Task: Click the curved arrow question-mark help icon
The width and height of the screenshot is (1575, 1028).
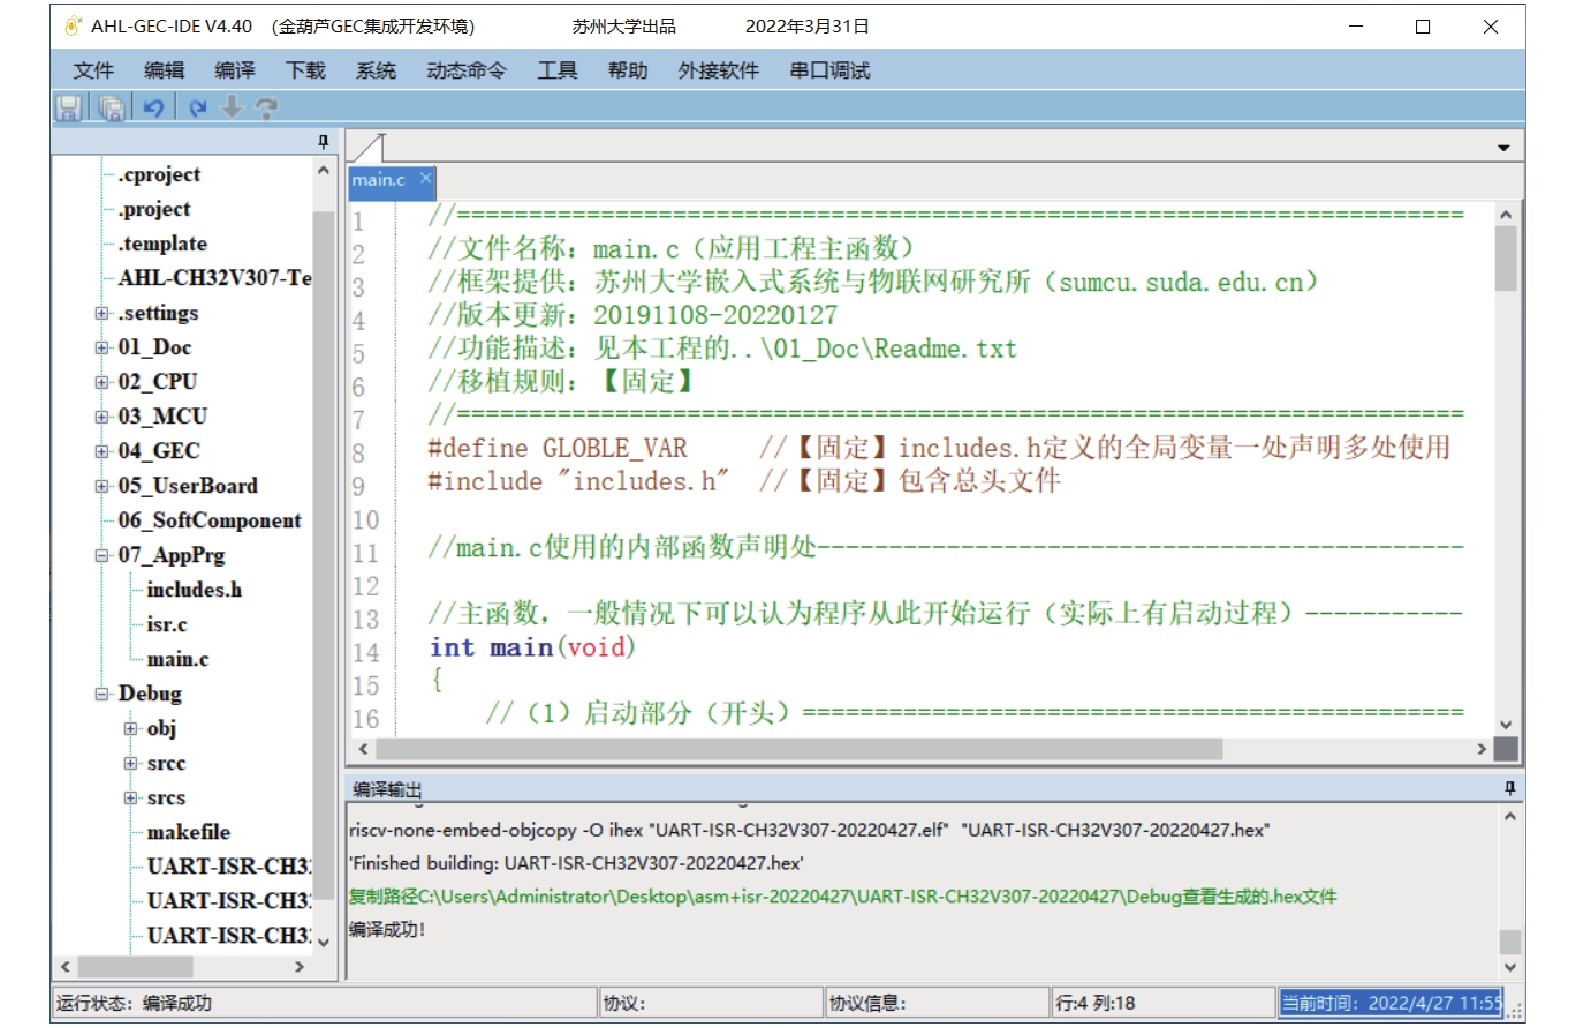Action: 266,107
